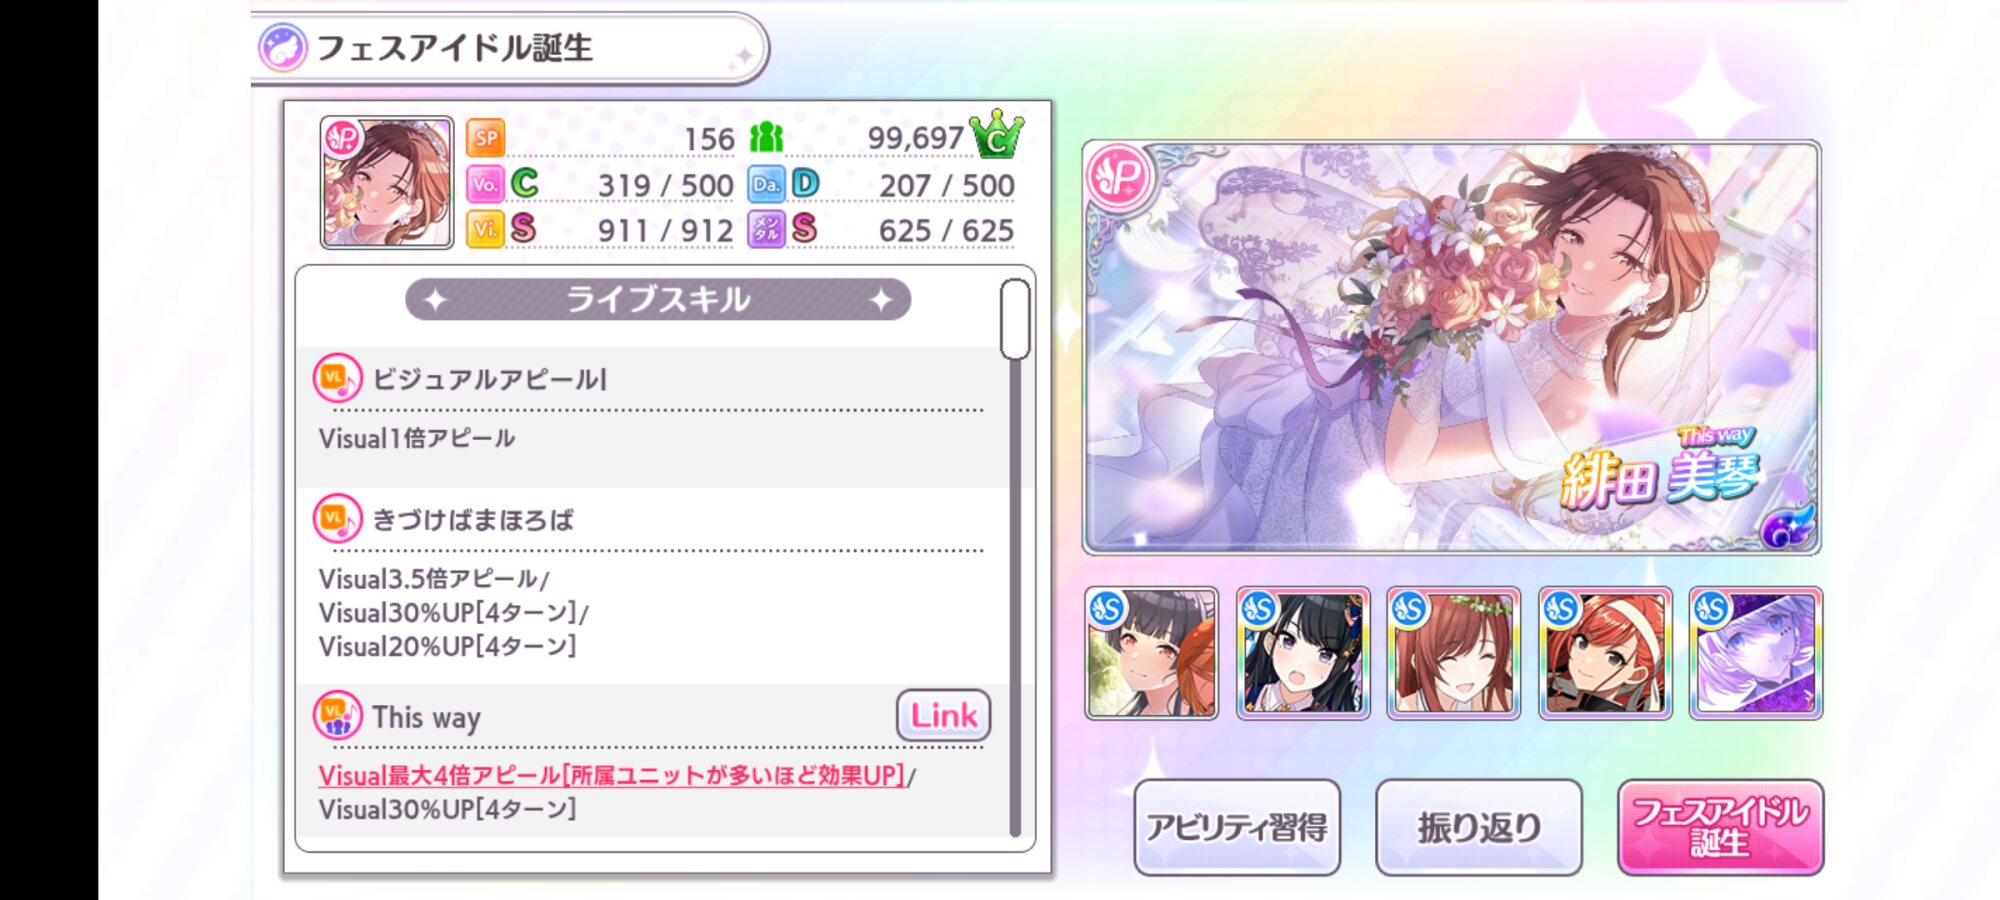Click the green crown rank C icon
Viewport: 2000px width, 900px height.
pyautogui.click(x=996, y=135)
